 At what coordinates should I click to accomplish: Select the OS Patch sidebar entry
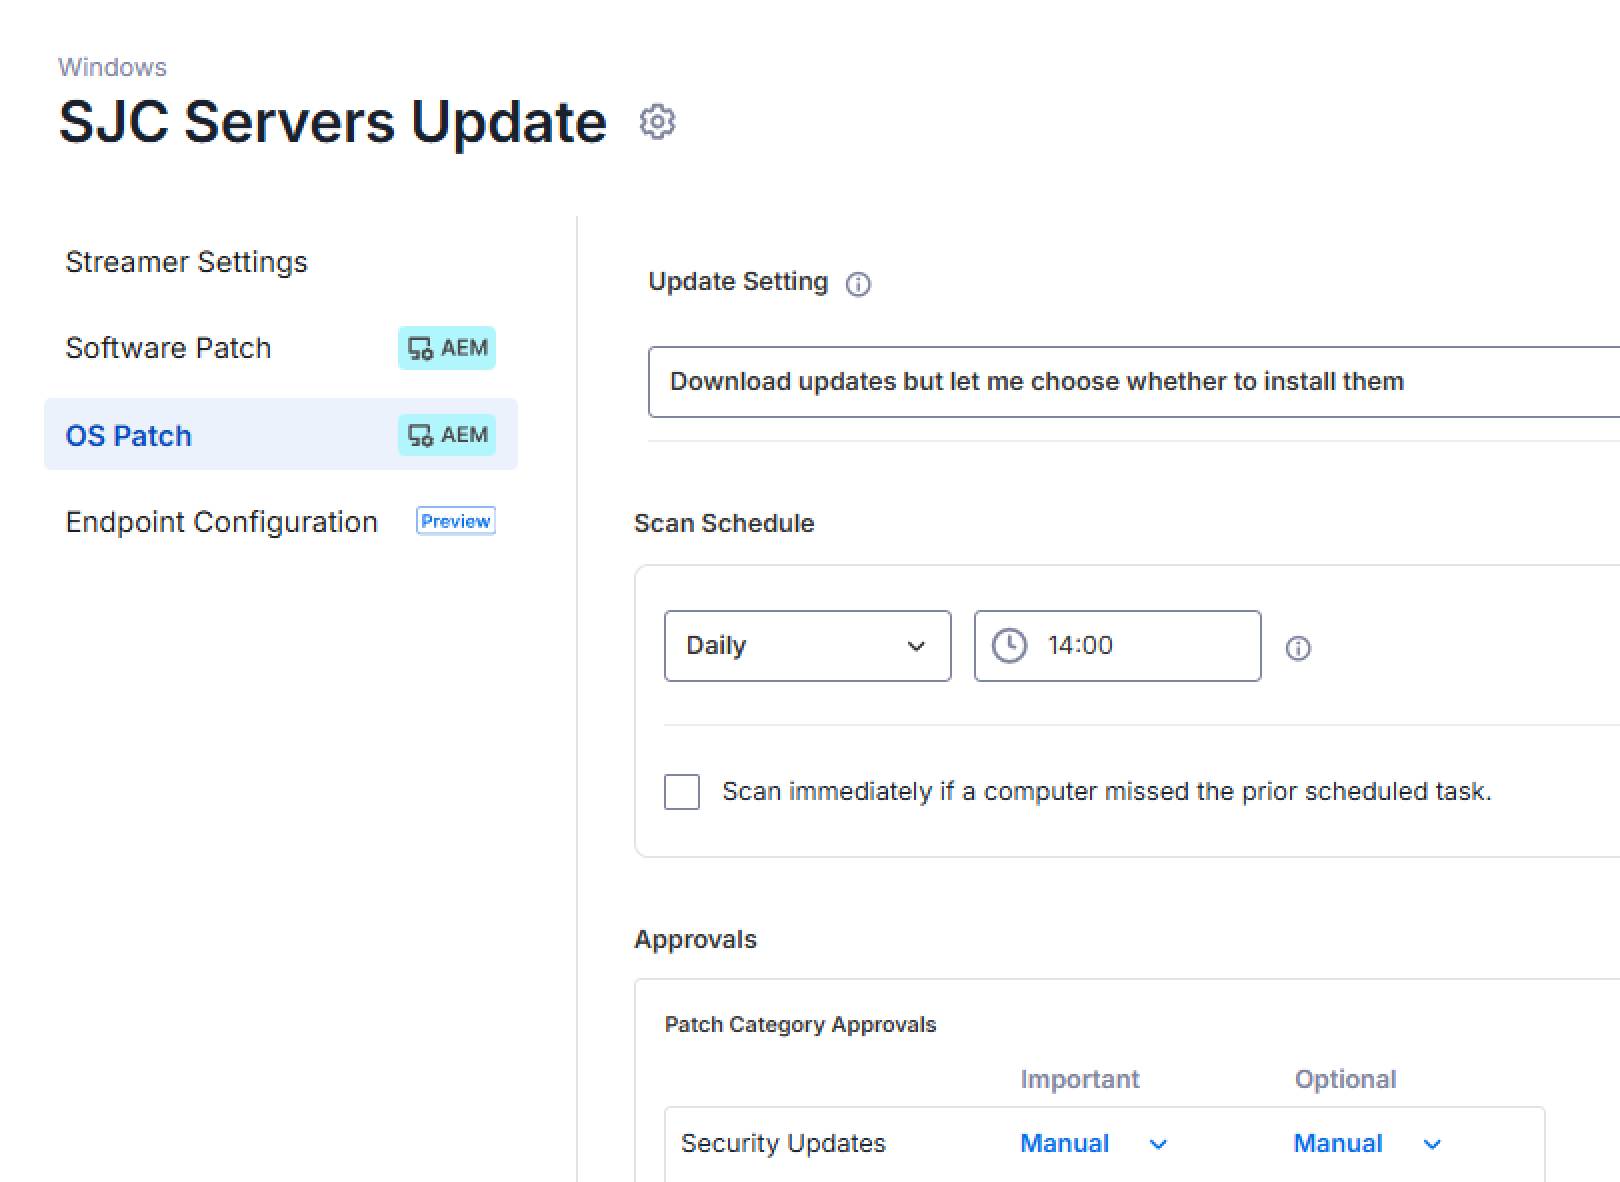[x=128, y=435]
